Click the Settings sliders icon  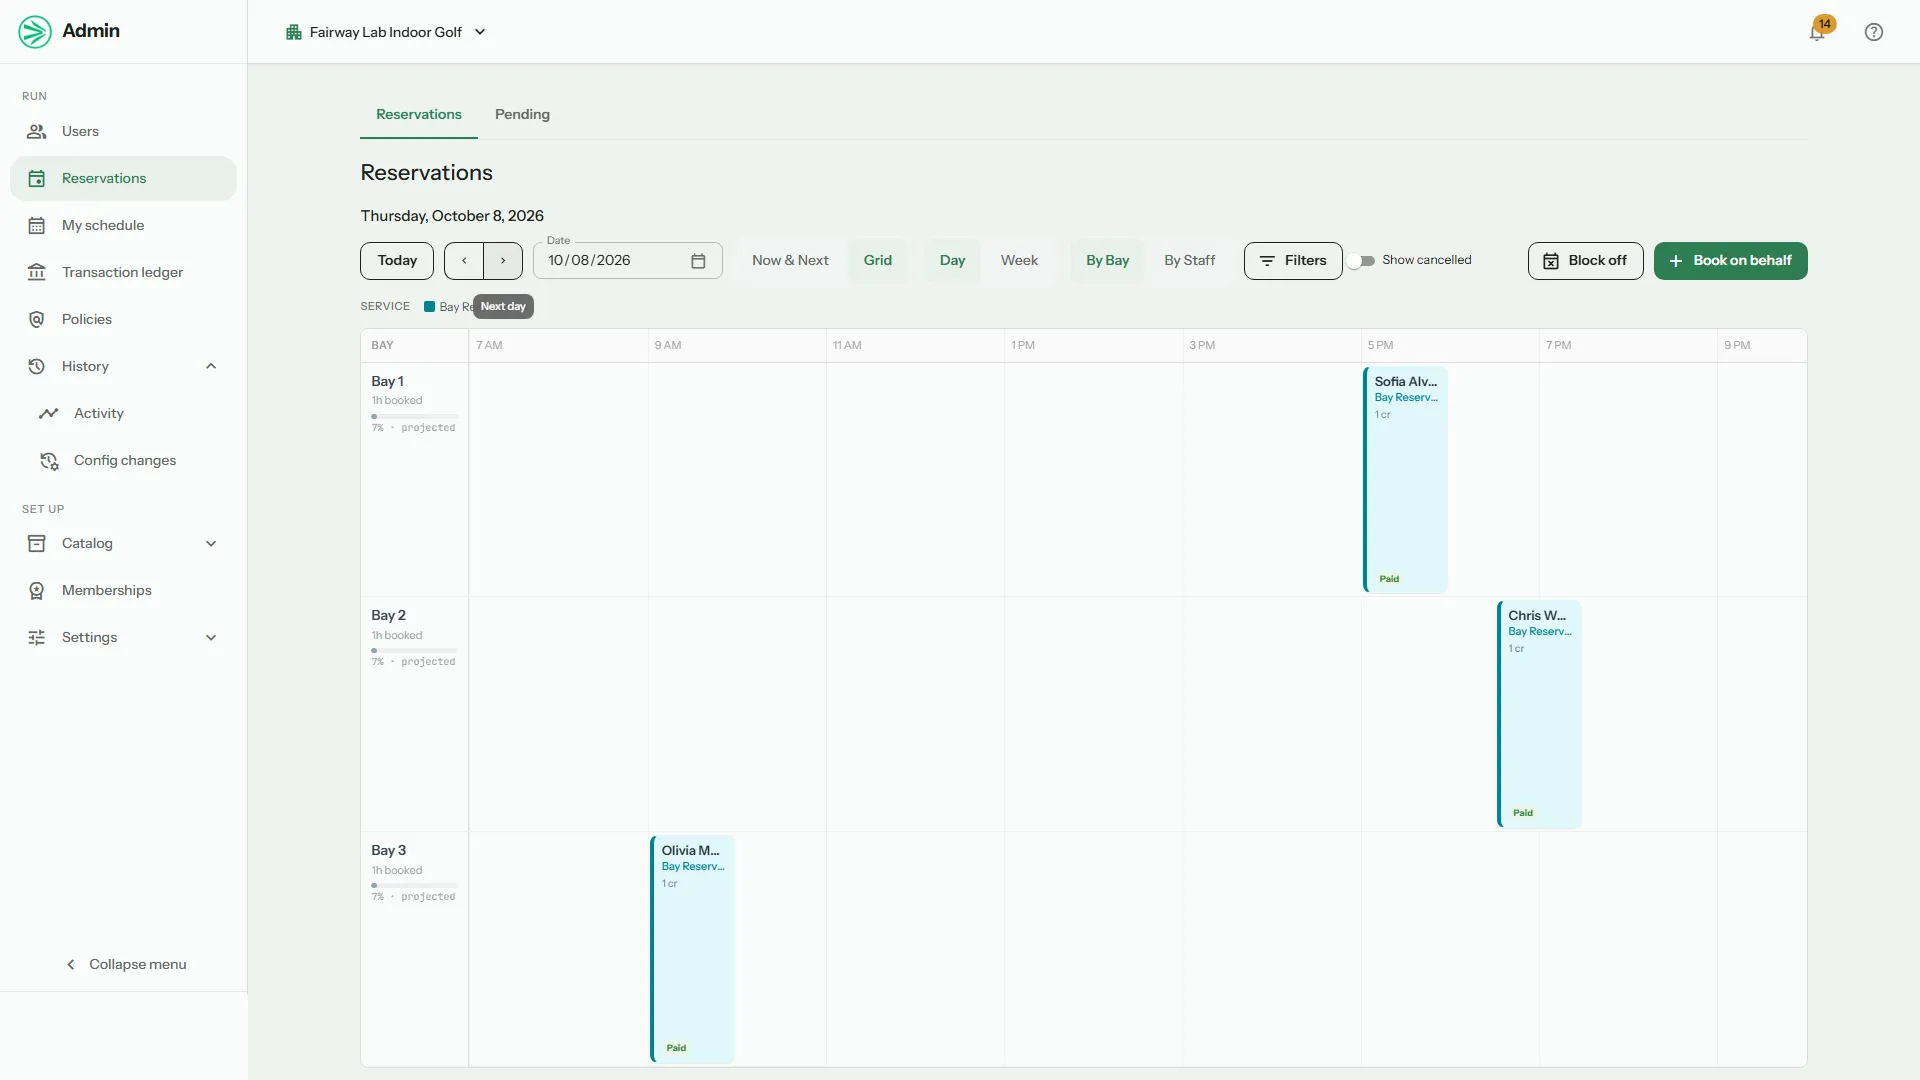point(37,637)
